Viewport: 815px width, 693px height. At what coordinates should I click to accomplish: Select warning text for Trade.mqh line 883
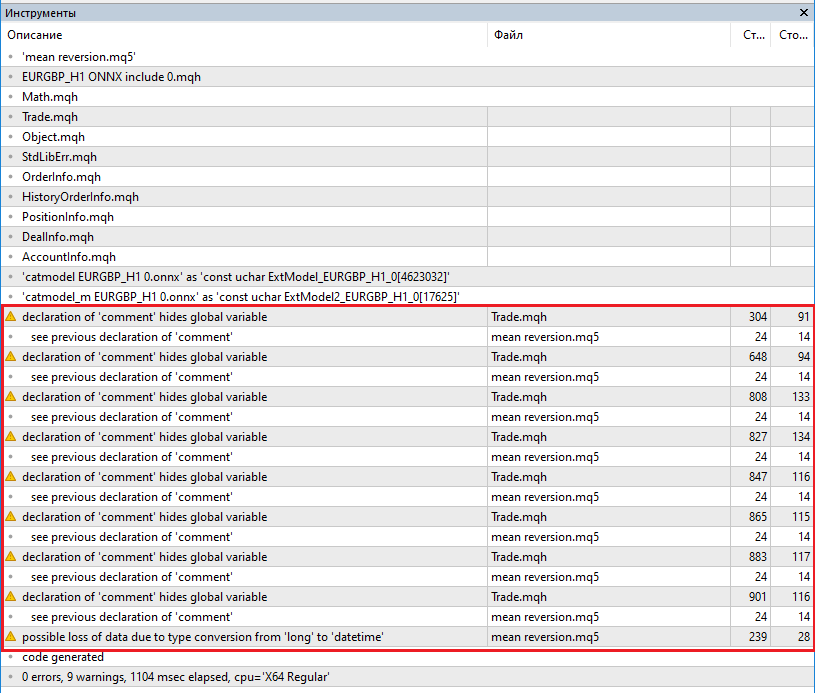[x=144, y=557]
